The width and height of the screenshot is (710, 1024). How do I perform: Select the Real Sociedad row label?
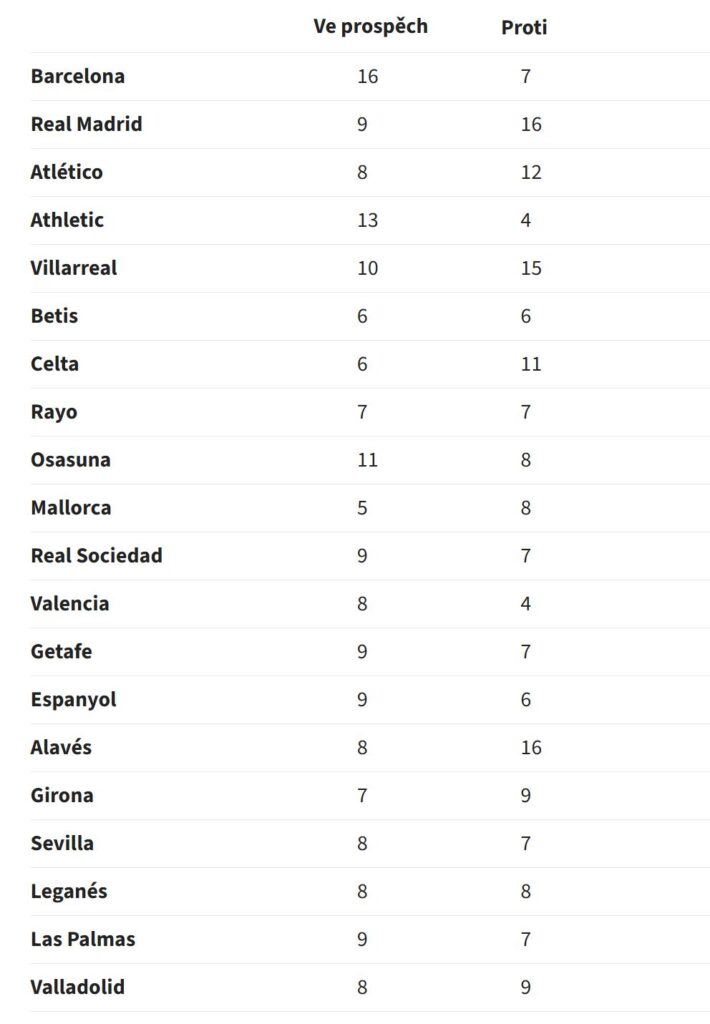[97, 556]
